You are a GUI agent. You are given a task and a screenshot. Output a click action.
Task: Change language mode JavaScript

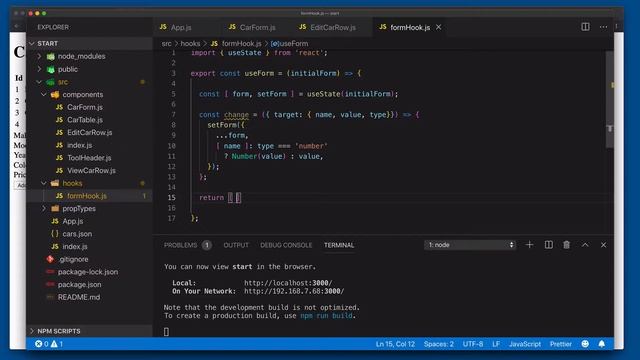(x=524, y=344)
